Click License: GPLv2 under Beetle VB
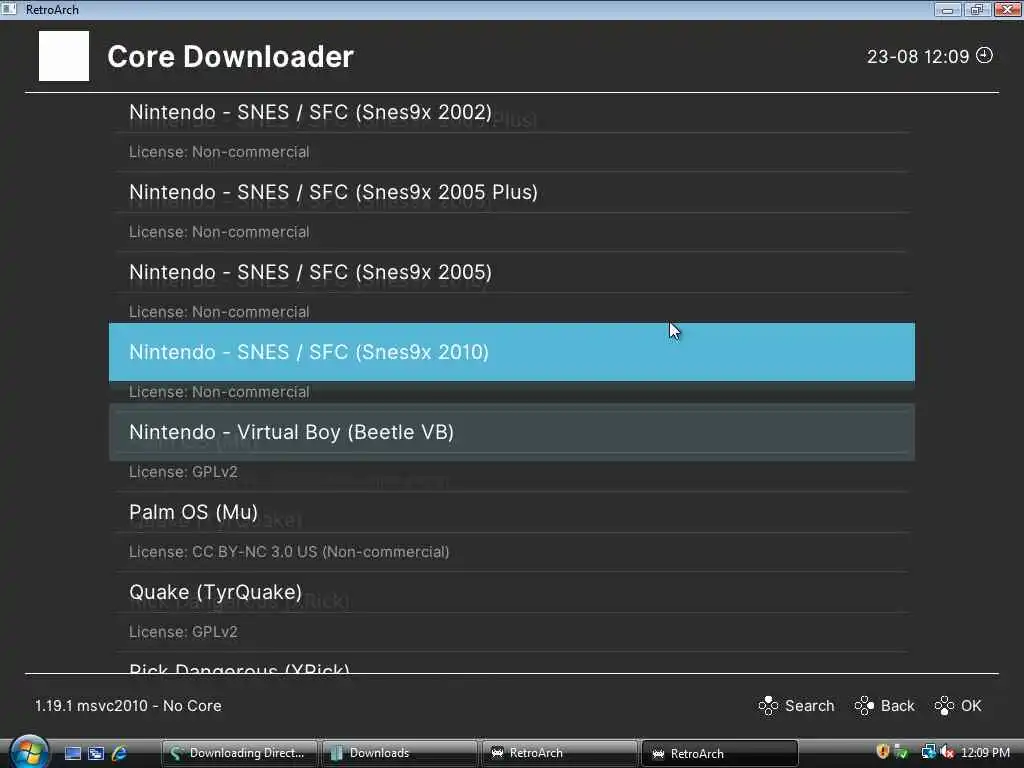 click(x=184, y=472)
